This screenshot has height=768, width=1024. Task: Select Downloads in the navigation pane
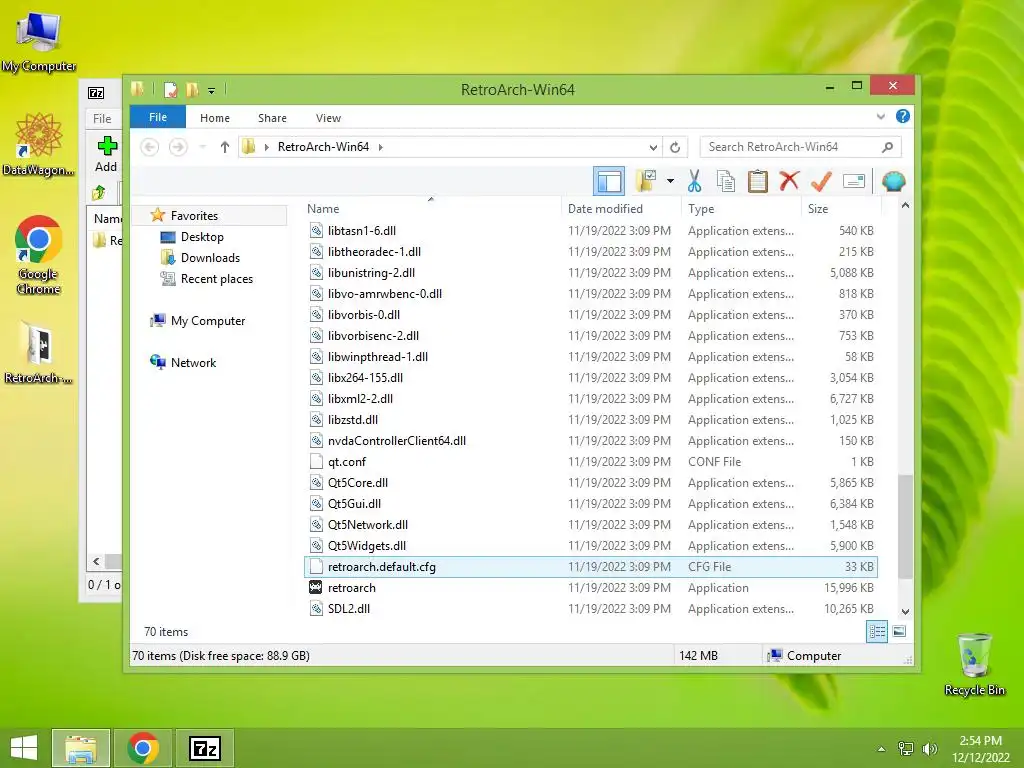(x=210, y=257)
